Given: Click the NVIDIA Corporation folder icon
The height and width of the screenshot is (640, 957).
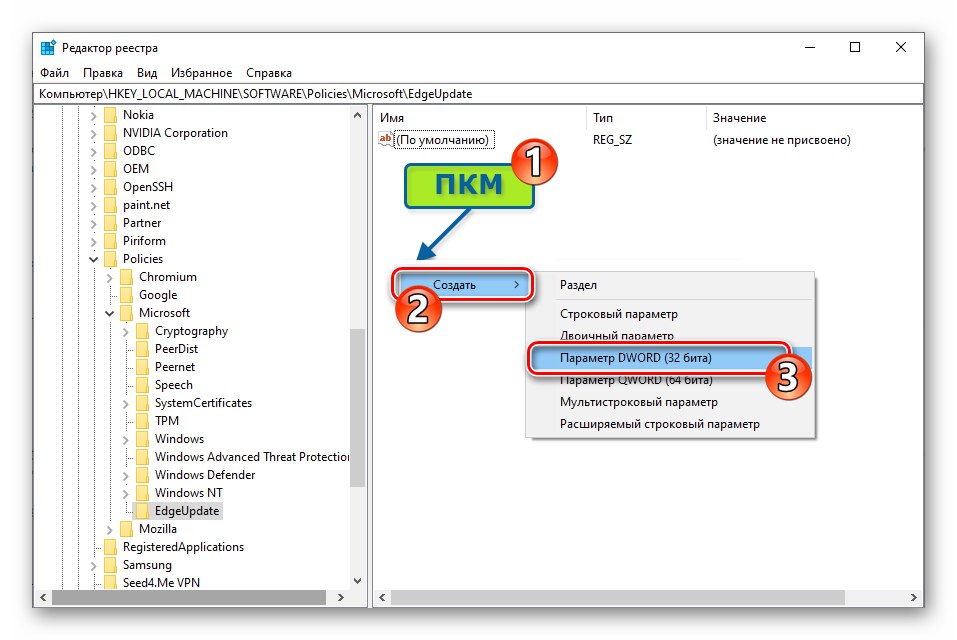Looking at the screenshot, I should point(110,133).
